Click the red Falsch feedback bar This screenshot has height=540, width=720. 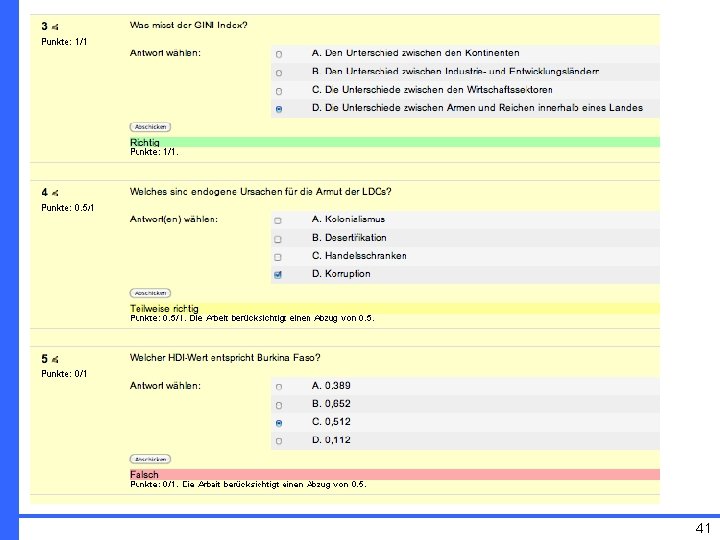395,474
